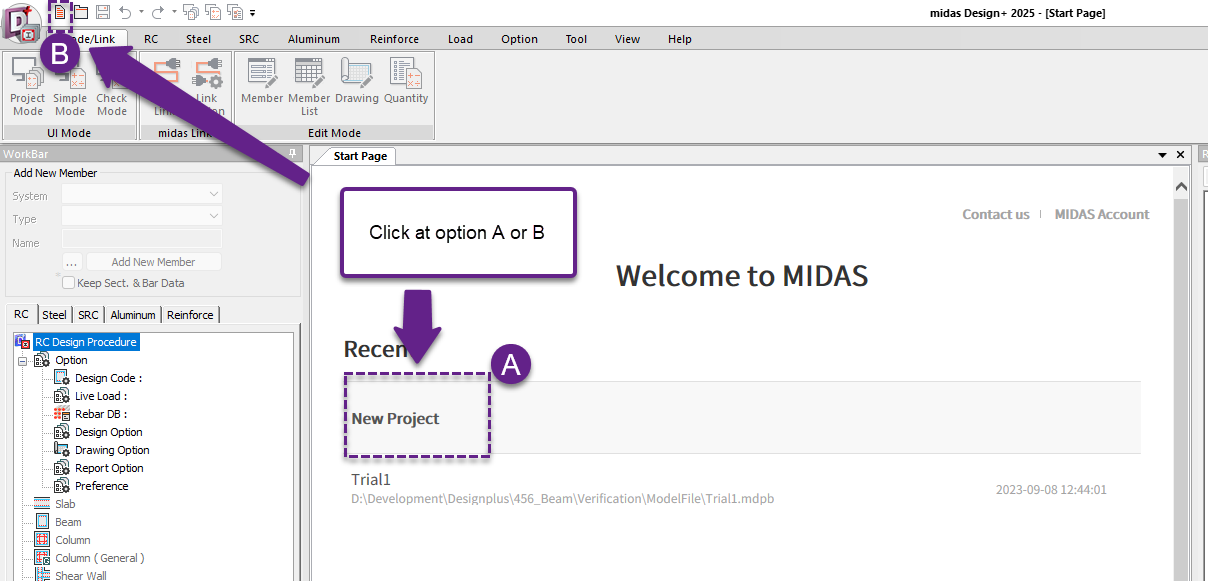Open the Undo history dropdown arrow

141,13
